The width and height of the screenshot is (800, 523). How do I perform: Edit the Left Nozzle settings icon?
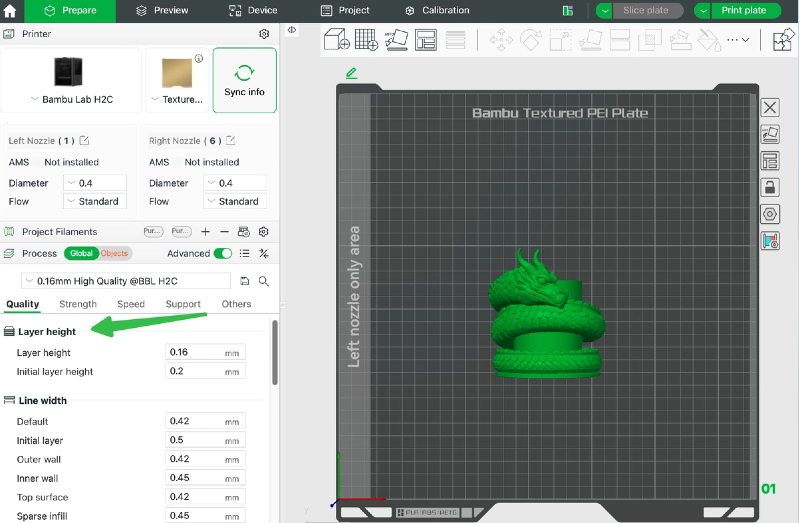click(84, 140)
